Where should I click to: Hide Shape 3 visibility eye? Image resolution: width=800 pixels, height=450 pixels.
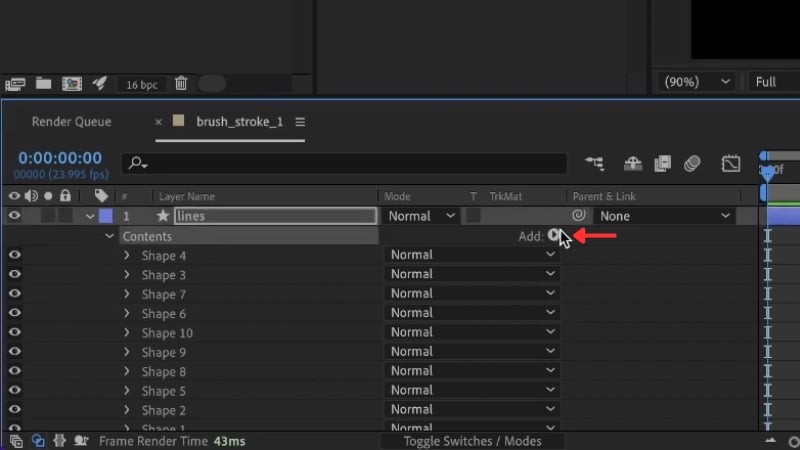pyautogui.click(x=14, y=274)
